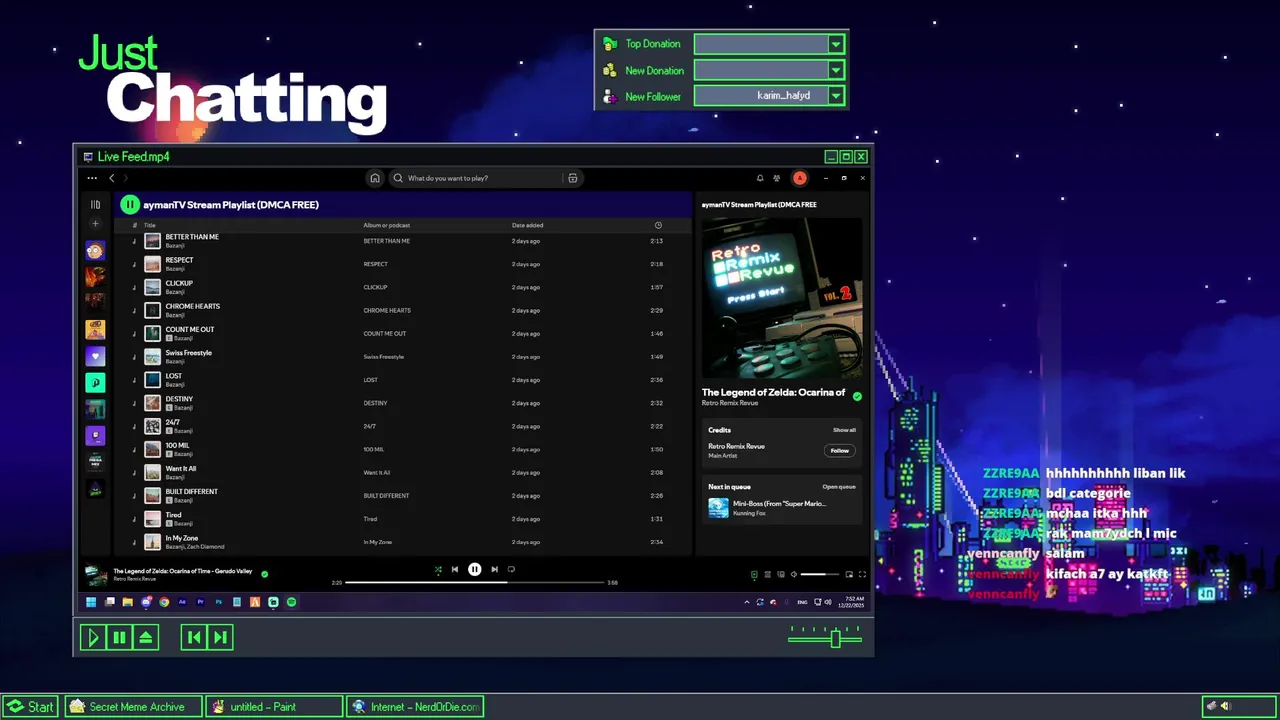
Task: Open untitled – Paint taskbar tab
Action: pos(275,707)
